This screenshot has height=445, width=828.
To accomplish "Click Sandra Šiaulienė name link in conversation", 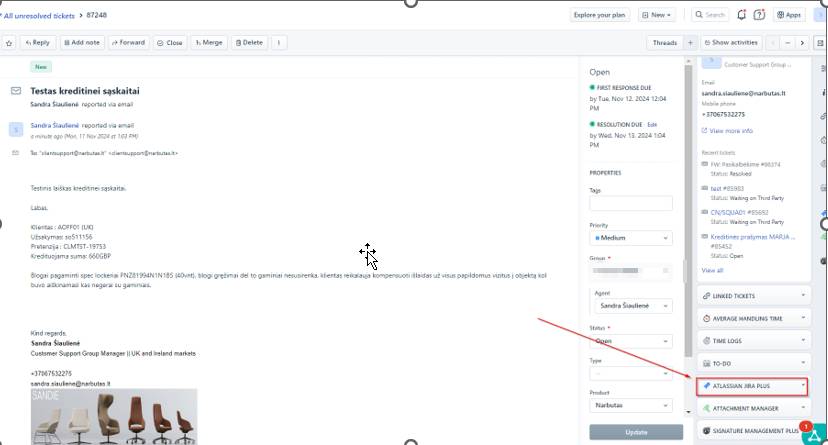I will pyautogui.click(x=54, y=125).
